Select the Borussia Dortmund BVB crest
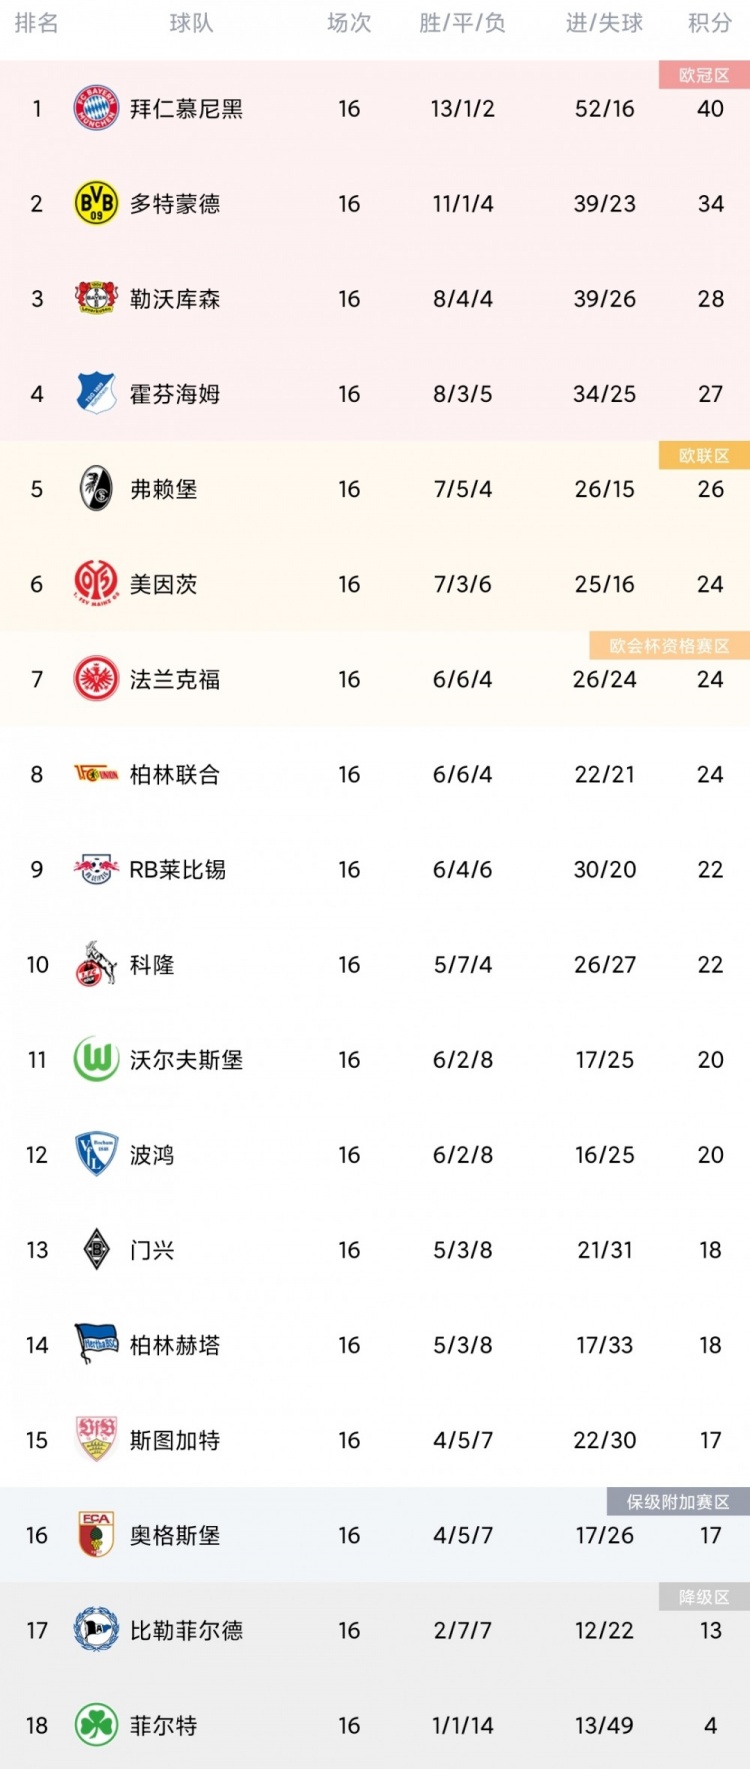 (96, 203)
